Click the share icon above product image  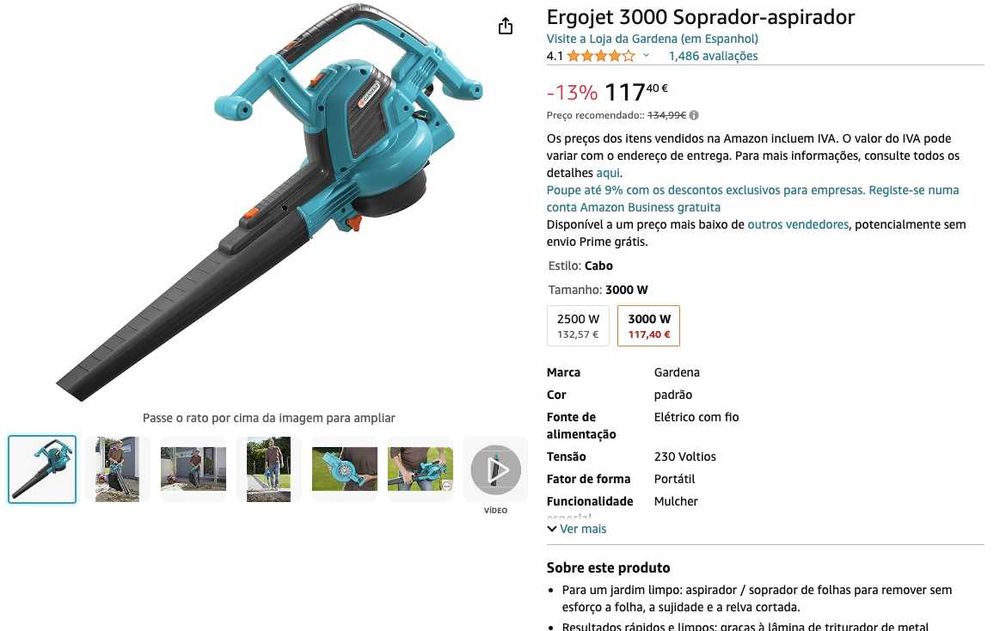(505, 26)
